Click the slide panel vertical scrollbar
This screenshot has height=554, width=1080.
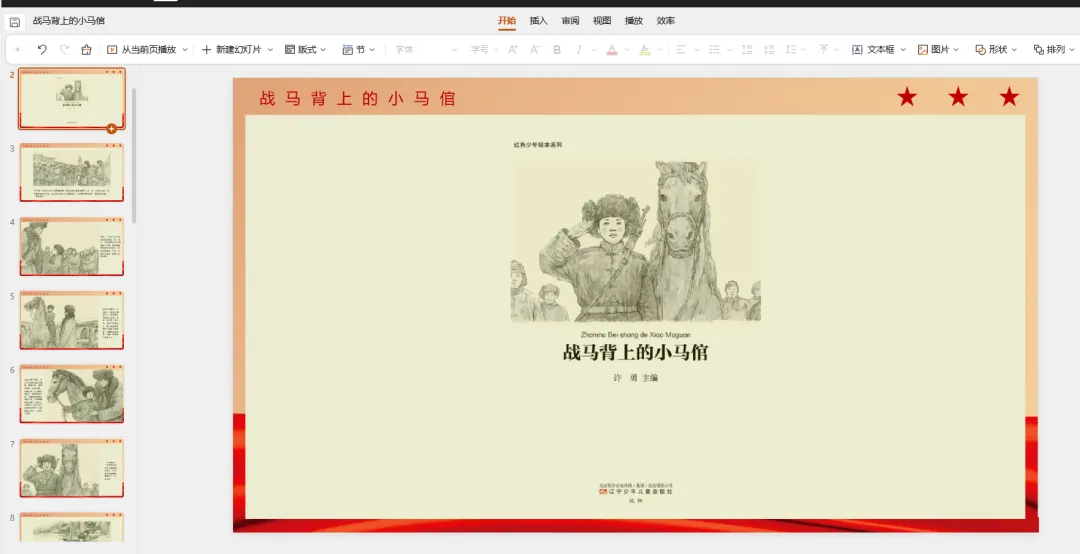(134, 156)
